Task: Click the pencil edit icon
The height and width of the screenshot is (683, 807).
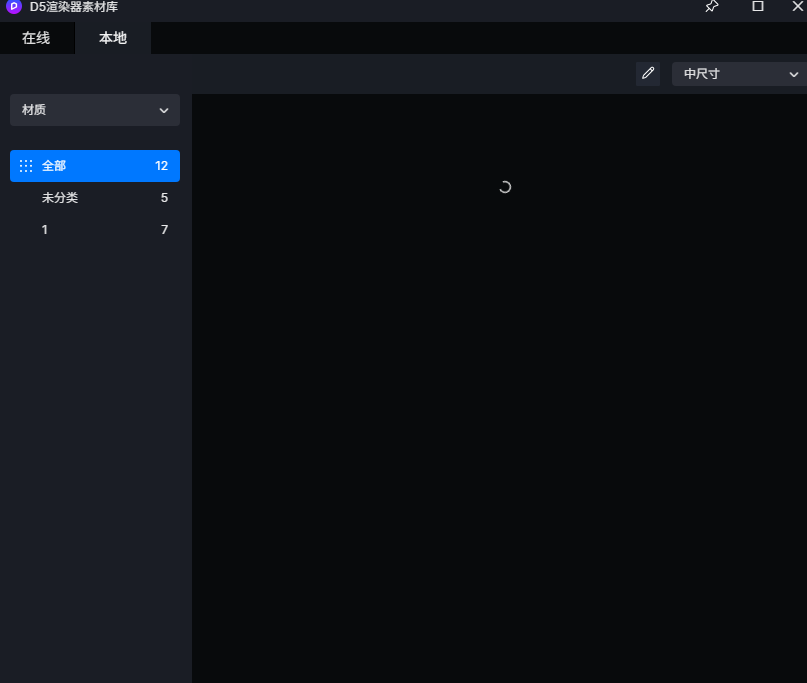Action: pos(648,74)
